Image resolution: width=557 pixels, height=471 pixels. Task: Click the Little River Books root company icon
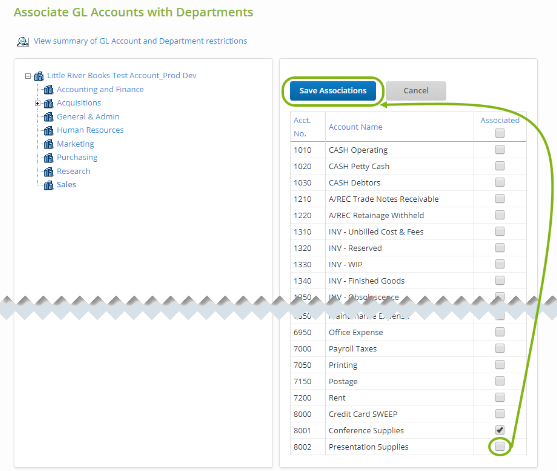39,76
